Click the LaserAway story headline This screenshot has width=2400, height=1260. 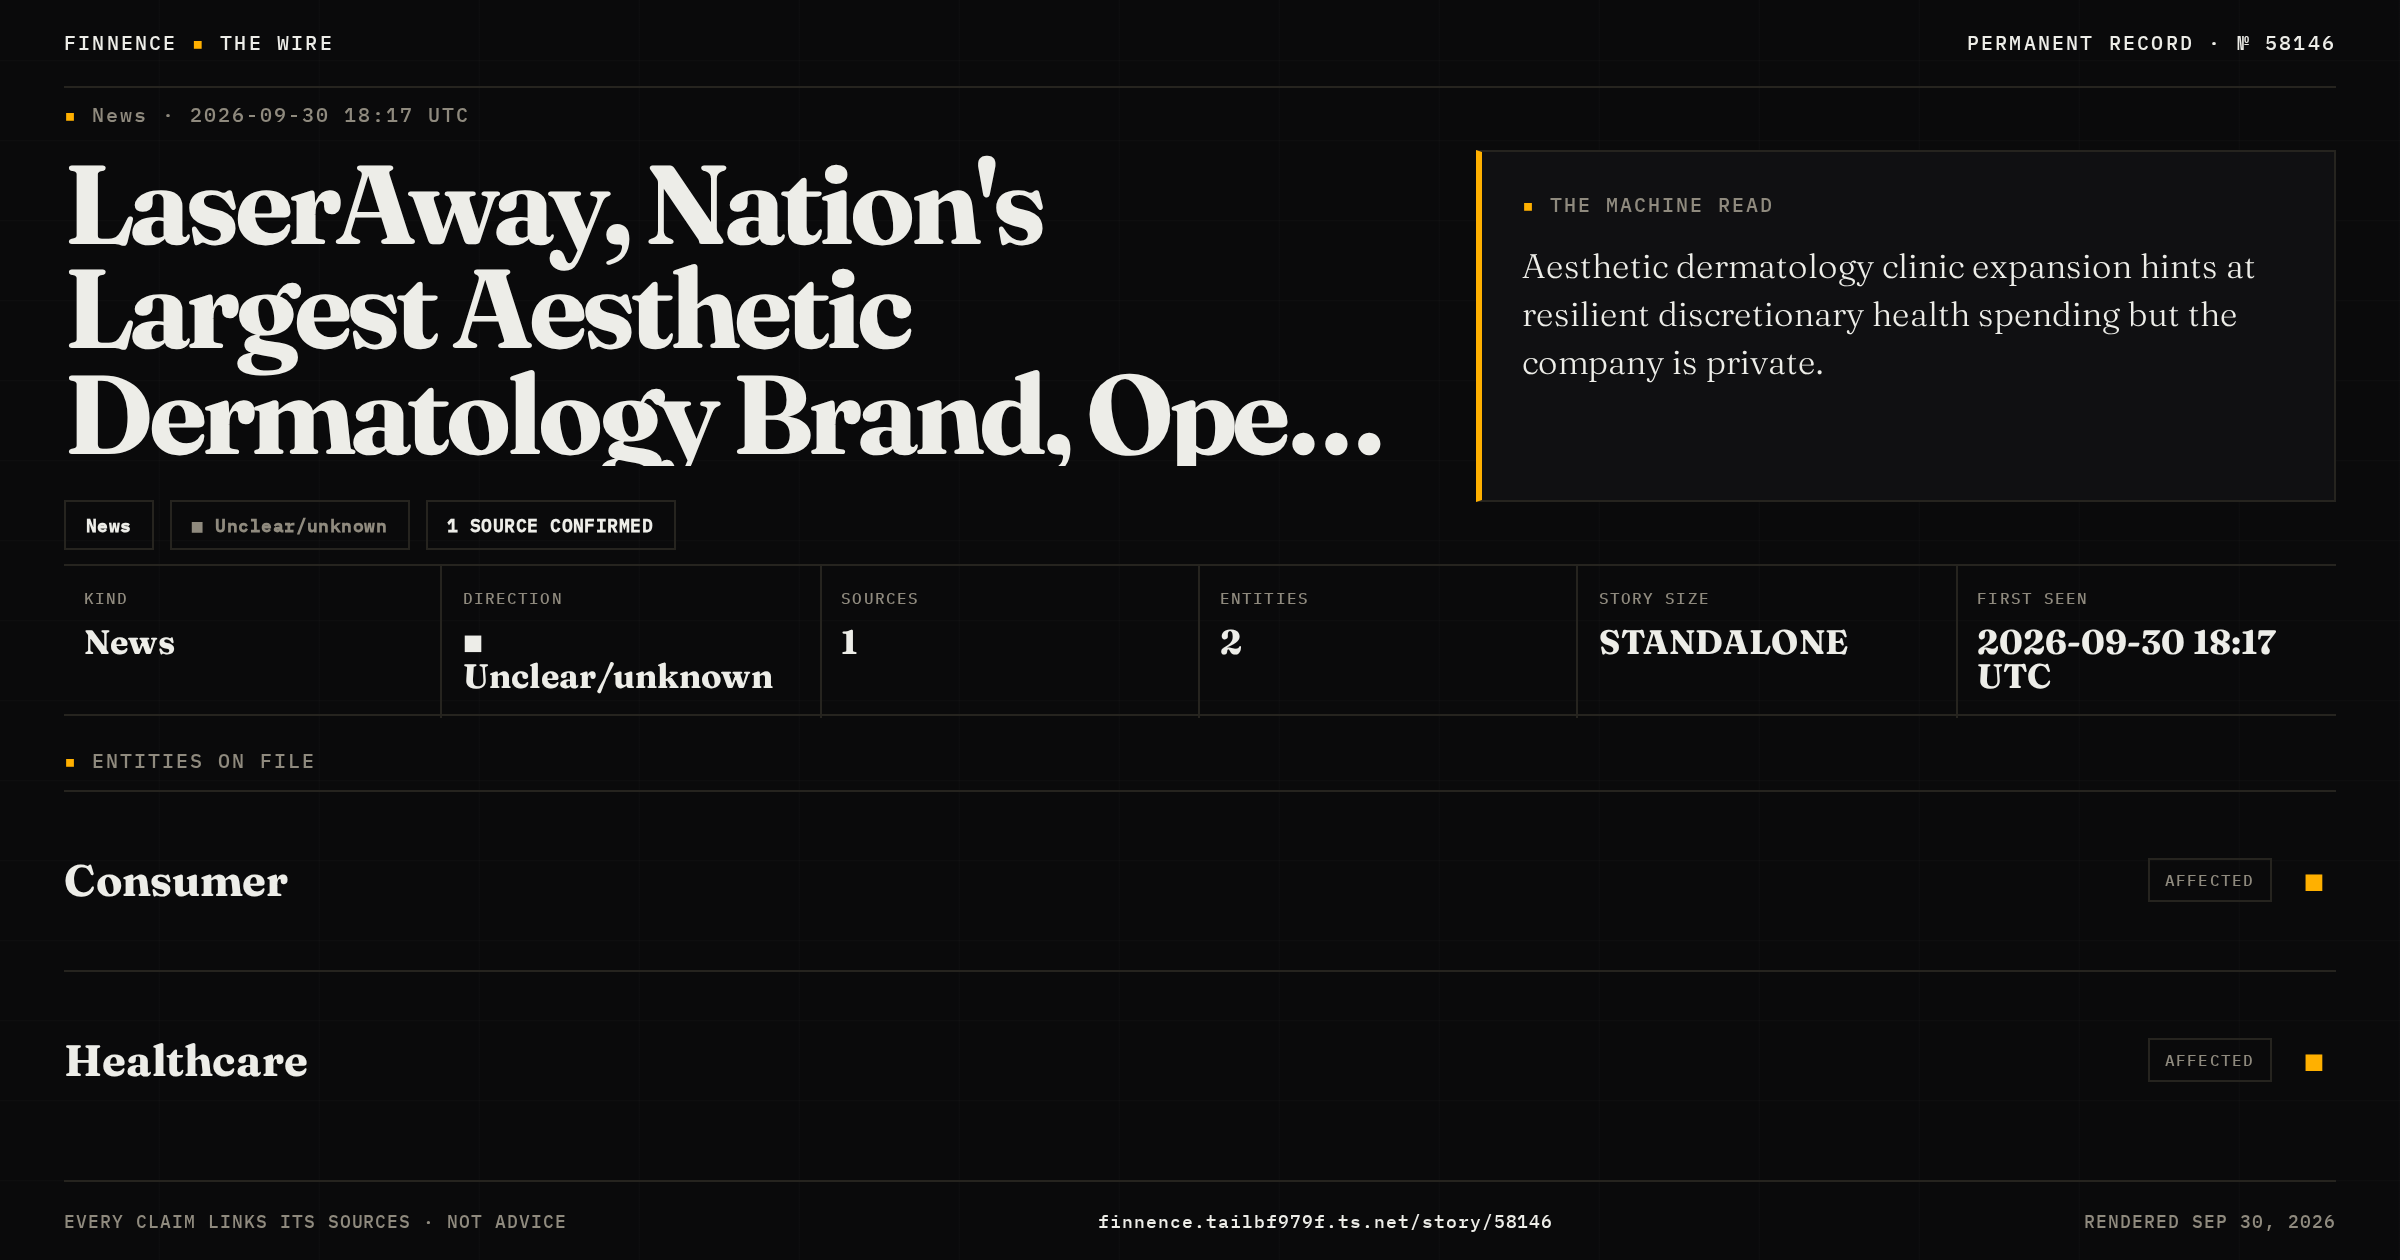[x=725, y=312]
